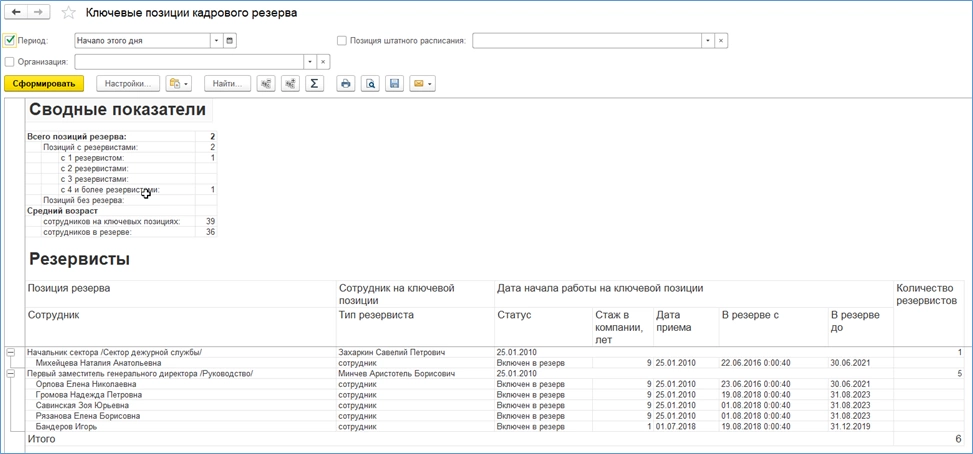This screenshot has width=973, height=454.
Task: Add report to favorites with star icon
Action: click(68, 13)
